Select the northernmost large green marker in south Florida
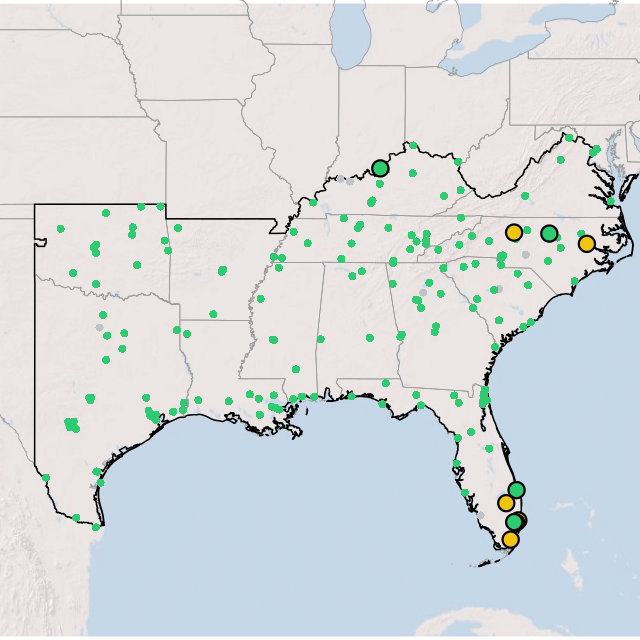The image size is (640, 640). click(516, 490)
